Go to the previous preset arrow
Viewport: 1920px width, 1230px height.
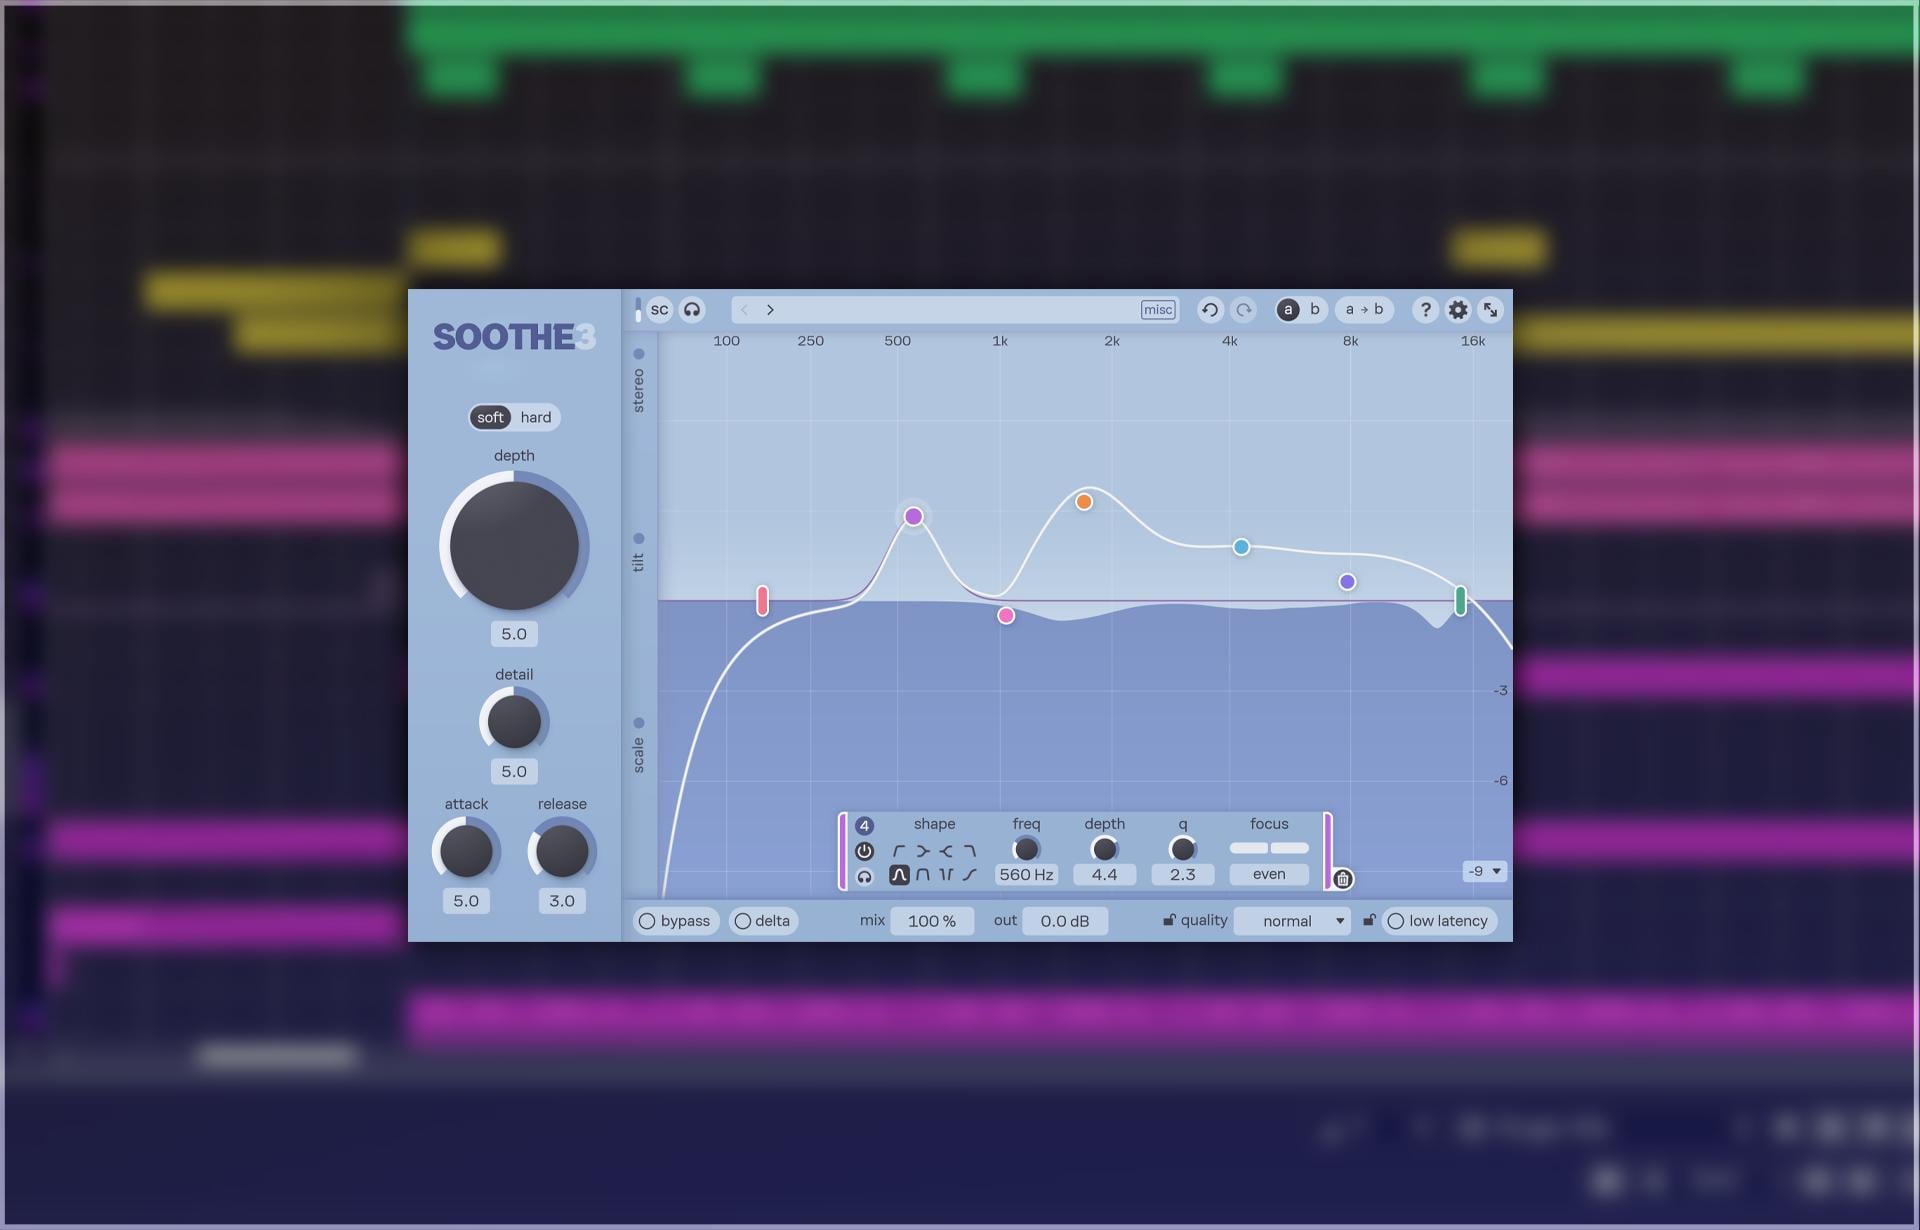[x=744, y=310]
